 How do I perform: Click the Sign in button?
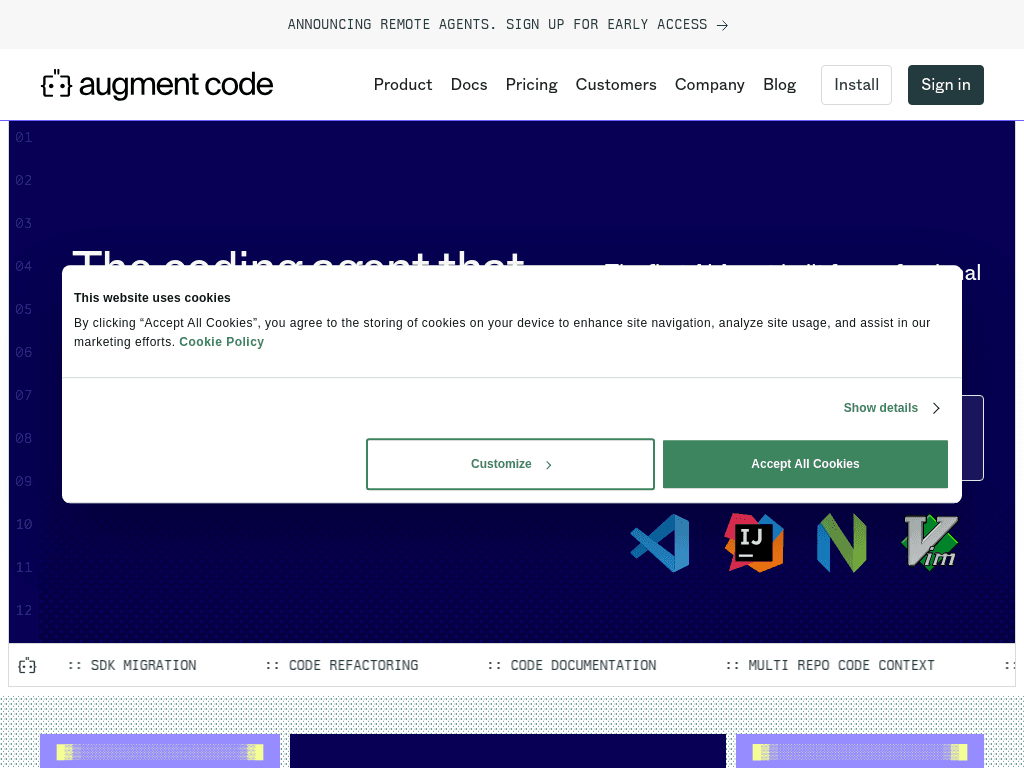click(x=946, y=85)
